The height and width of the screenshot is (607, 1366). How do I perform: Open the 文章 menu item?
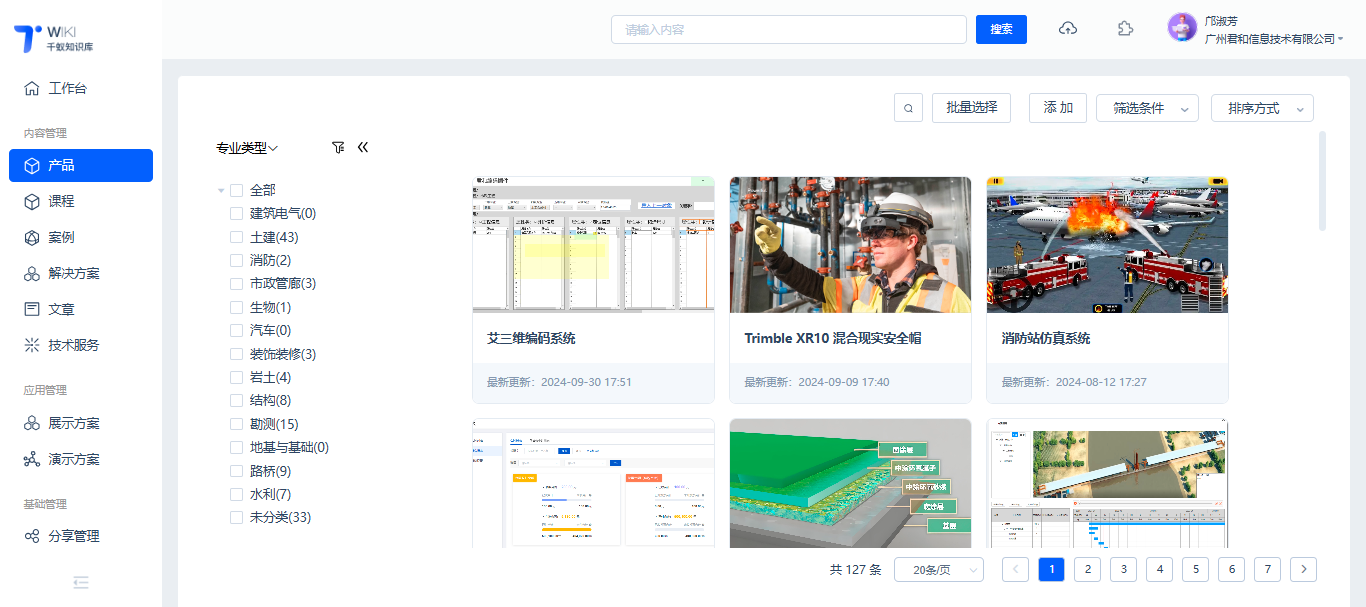81,309
